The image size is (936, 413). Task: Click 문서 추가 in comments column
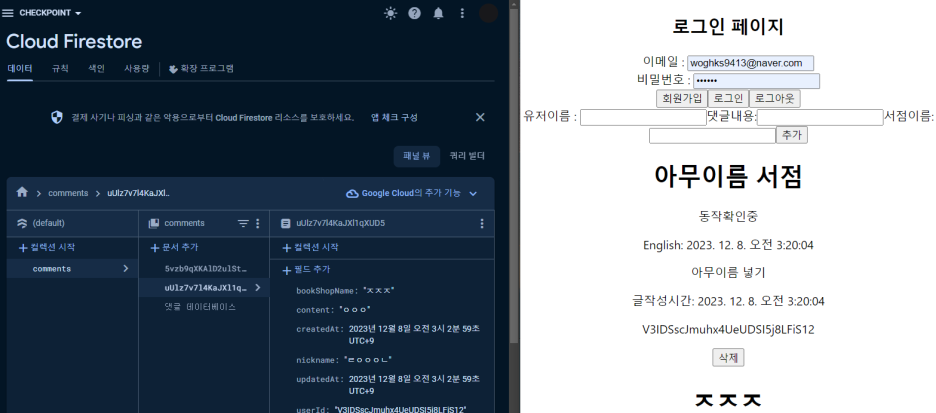coord(174,248)
